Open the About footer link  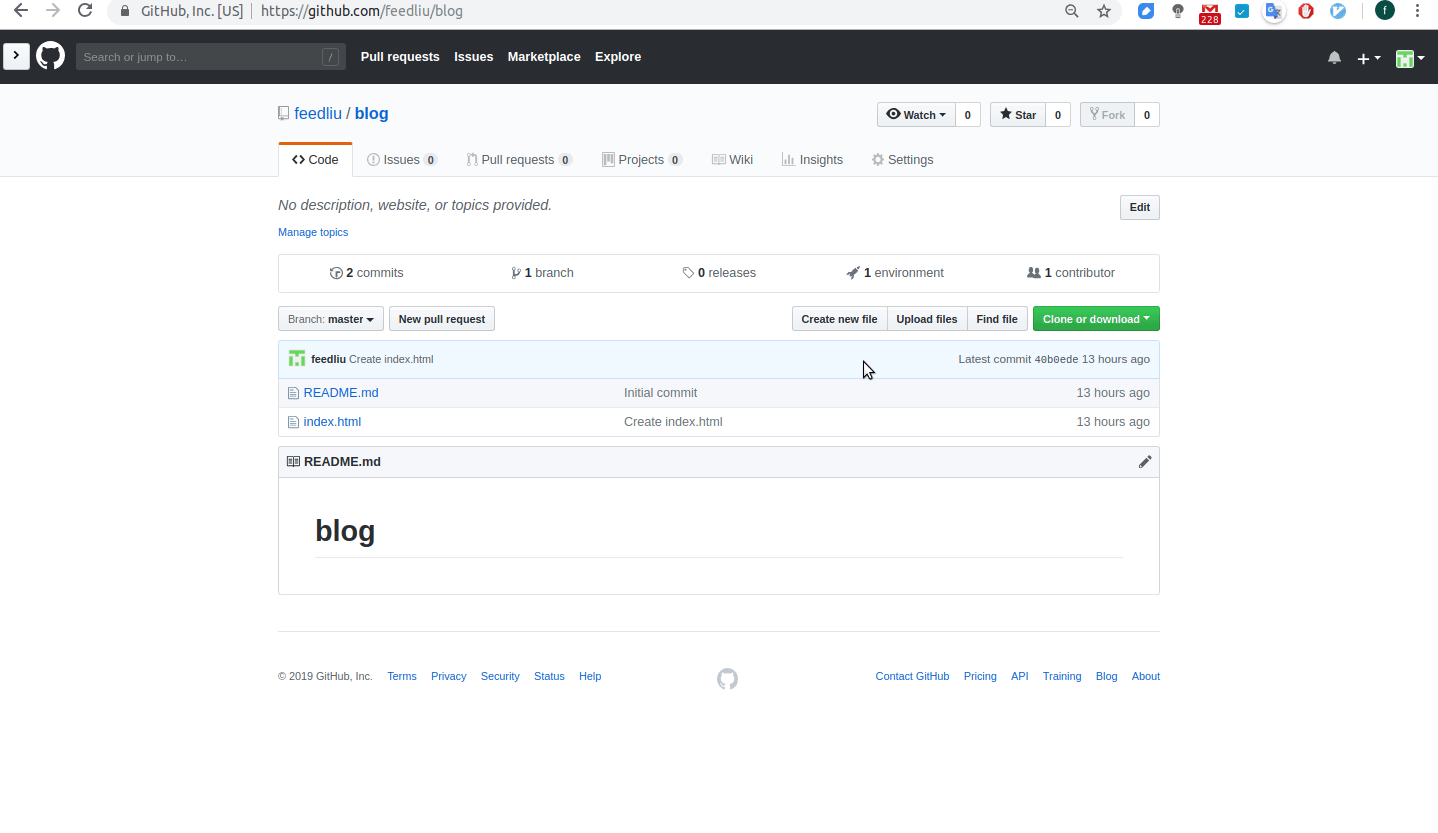[x=1146, y=677]
